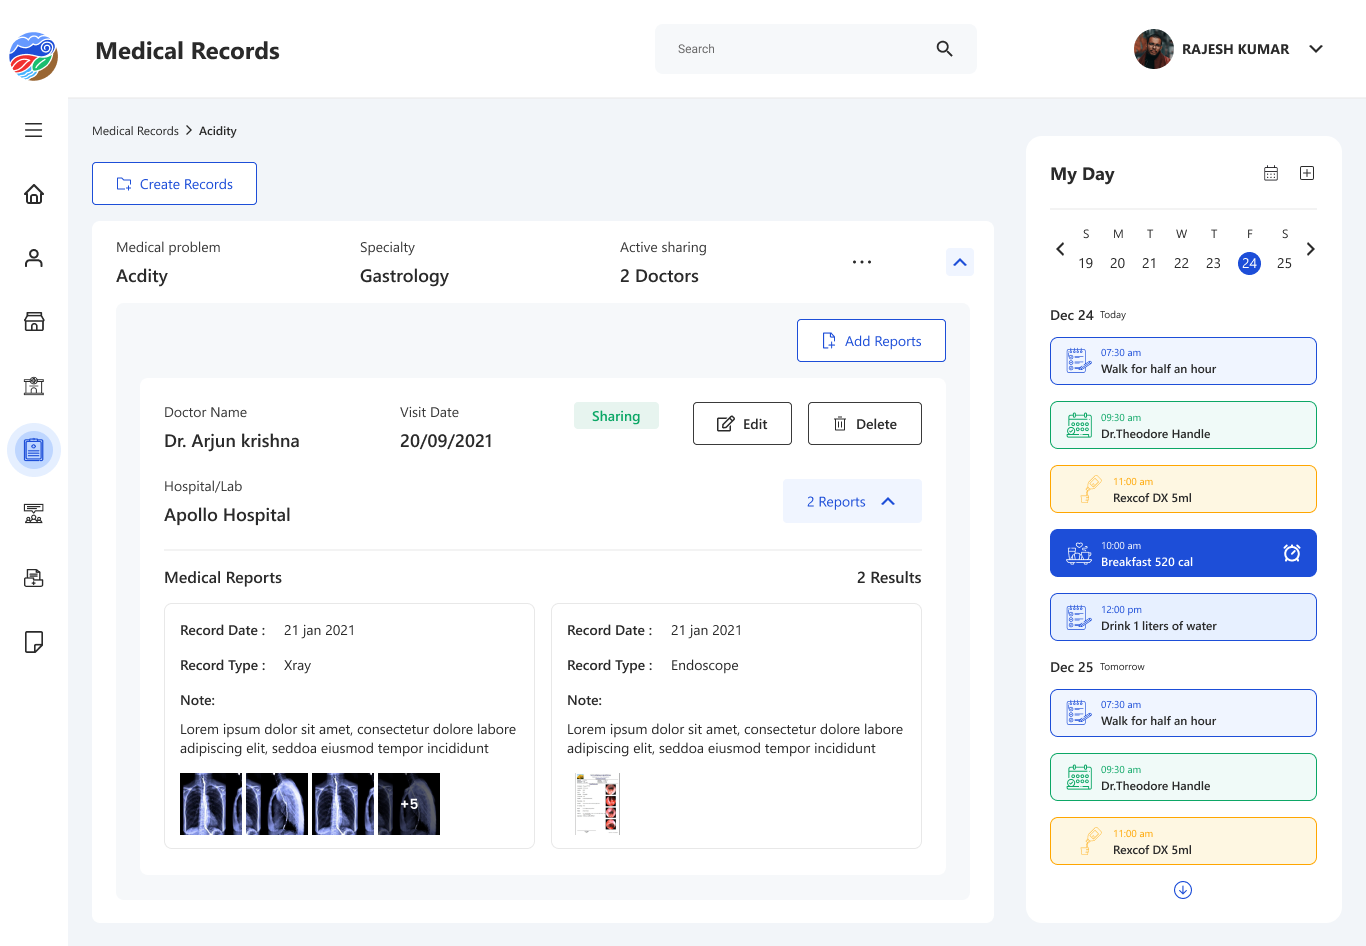
Task: Open the Profile person icon in the sidebar
Action: point(34,258)
